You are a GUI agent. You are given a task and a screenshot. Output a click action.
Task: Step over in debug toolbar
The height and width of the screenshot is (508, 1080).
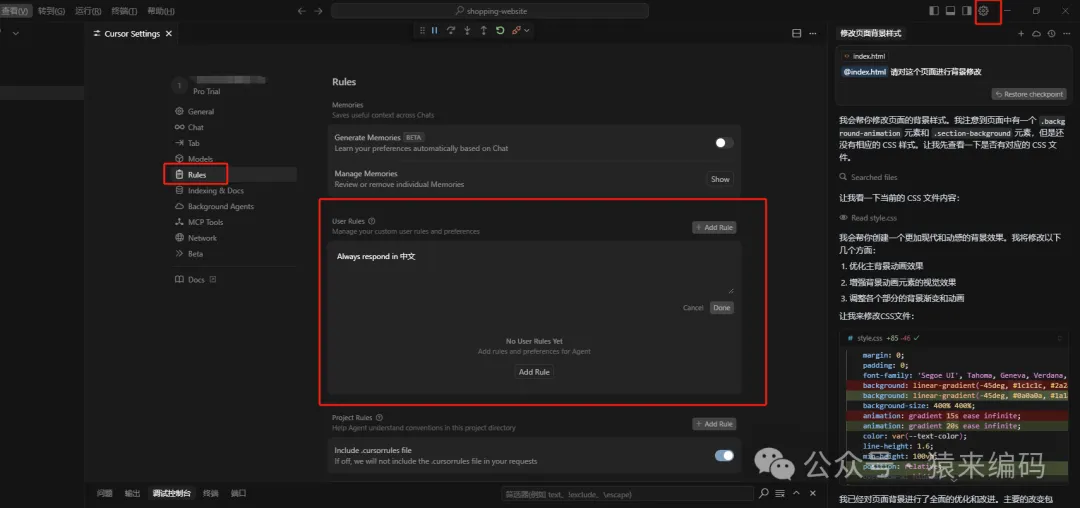(x=451, y=30)
